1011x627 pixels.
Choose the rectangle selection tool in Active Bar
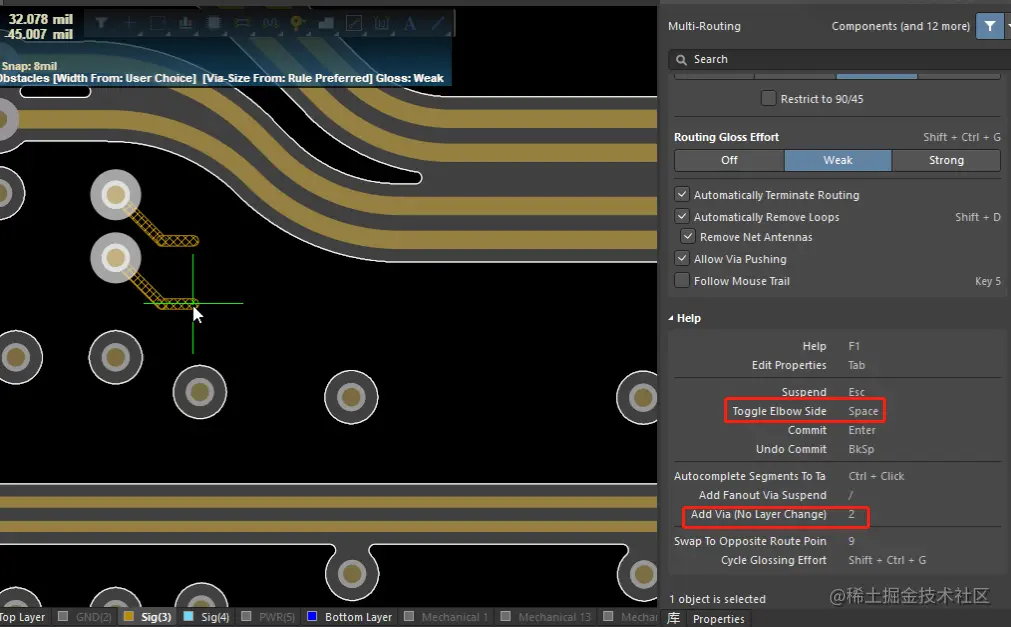[x=157, y=23]
